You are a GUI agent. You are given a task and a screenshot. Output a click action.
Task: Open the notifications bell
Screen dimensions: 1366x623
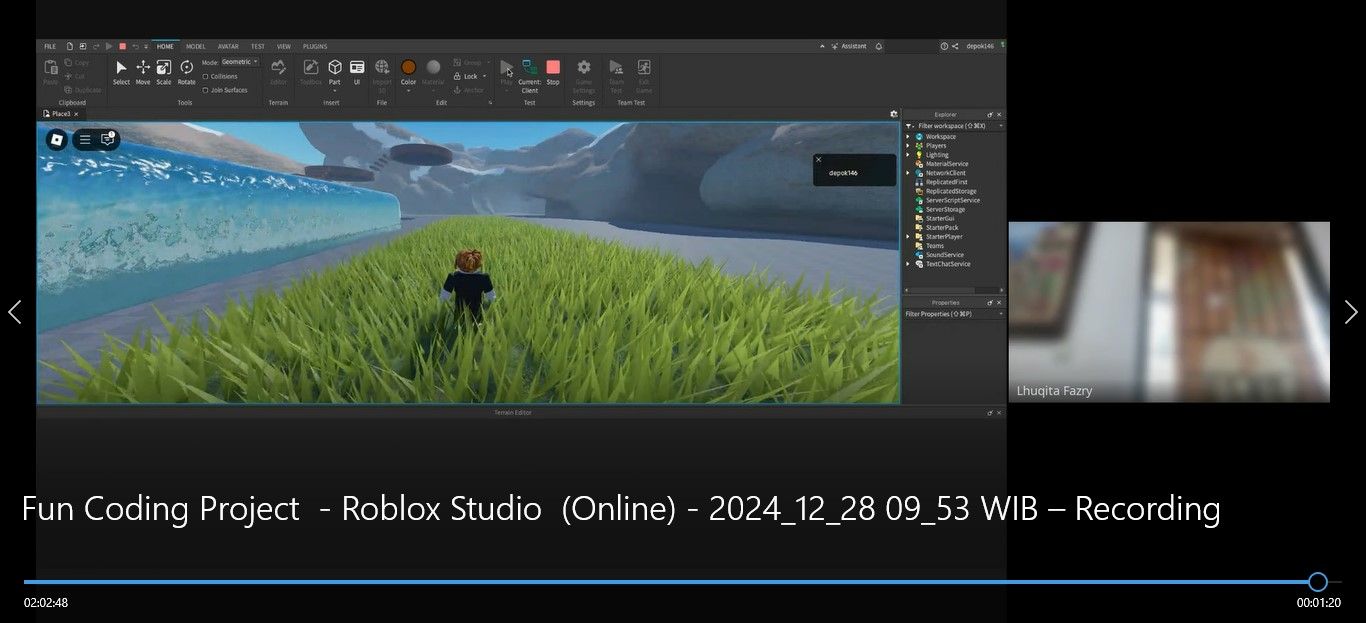click(879, 46)
